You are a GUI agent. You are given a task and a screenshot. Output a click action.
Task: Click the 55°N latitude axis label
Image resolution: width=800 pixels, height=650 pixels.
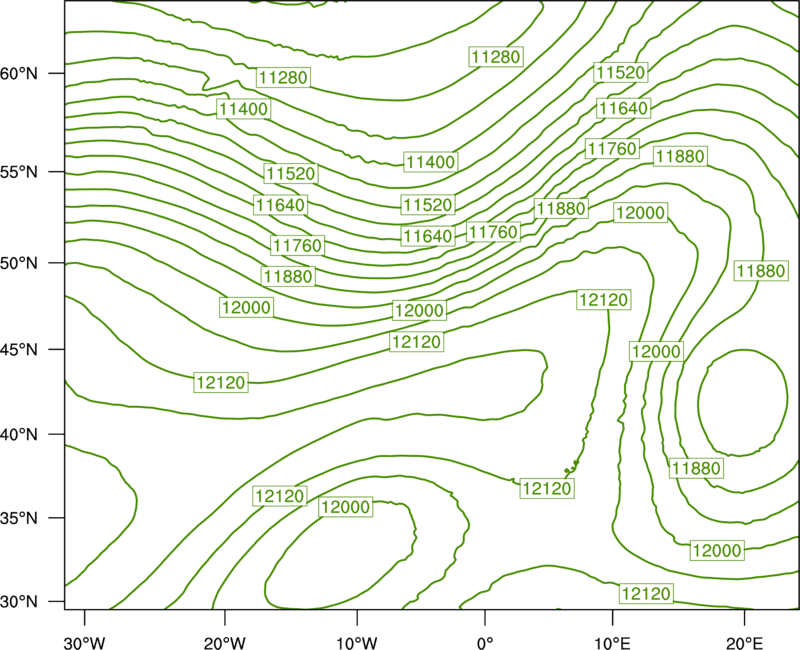pos(19,172)
